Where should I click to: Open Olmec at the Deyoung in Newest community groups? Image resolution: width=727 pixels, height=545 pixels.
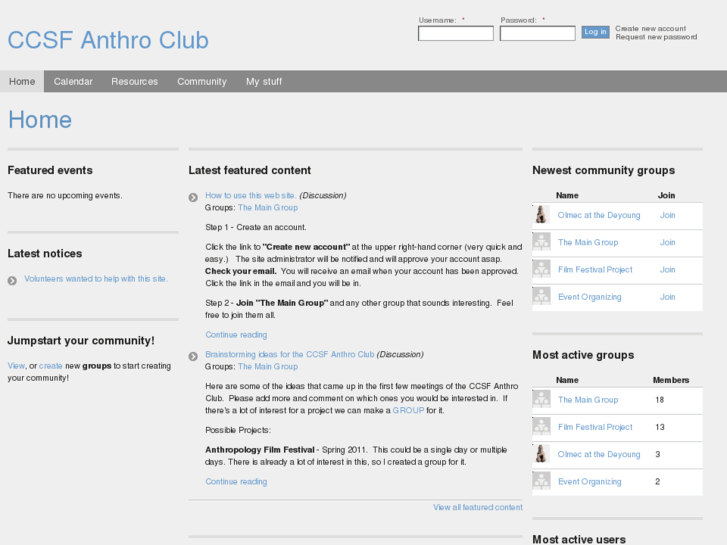[x=599, y=215]
